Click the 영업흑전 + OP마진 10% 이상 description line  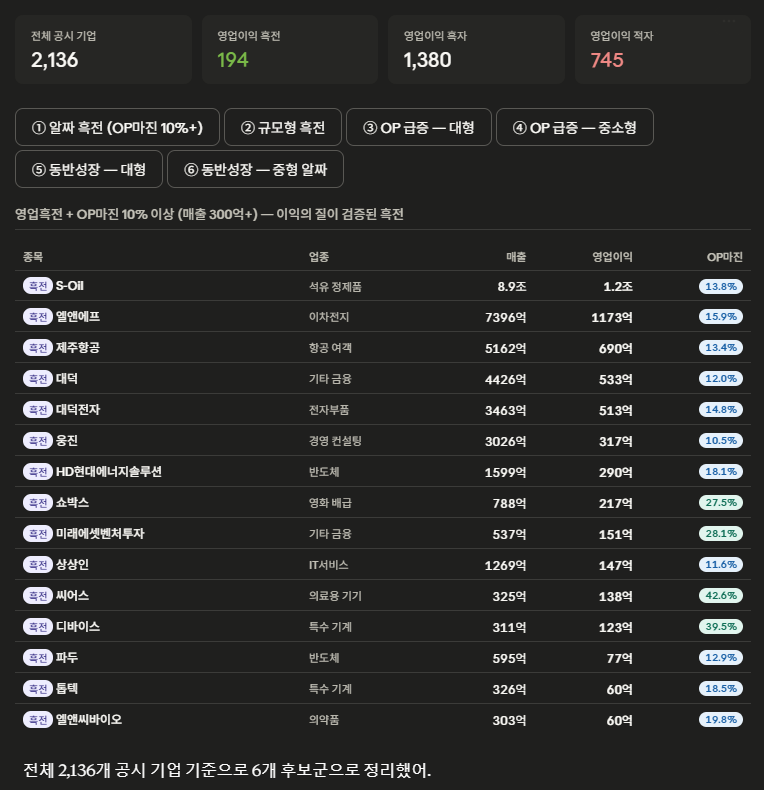coord(209,214)
